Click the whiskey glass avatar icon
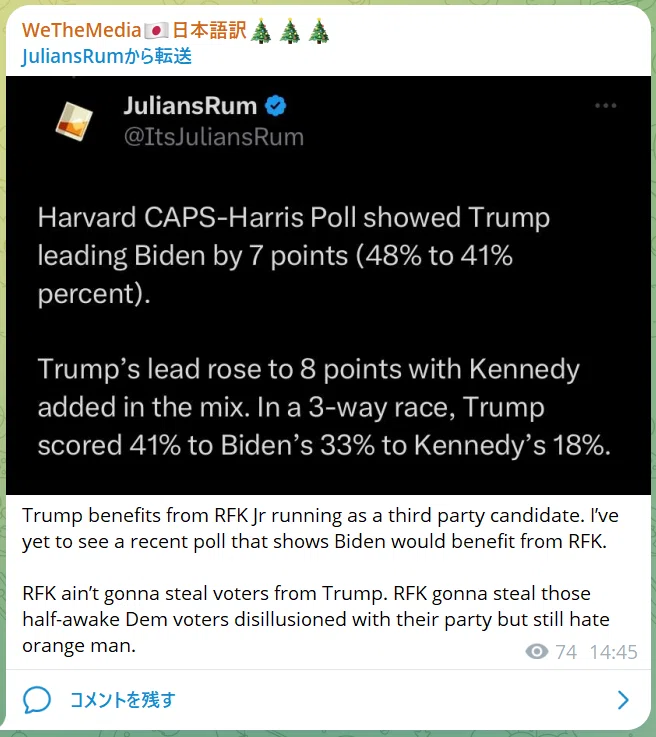Screen dimensions: 656x737 pos(74,121)
